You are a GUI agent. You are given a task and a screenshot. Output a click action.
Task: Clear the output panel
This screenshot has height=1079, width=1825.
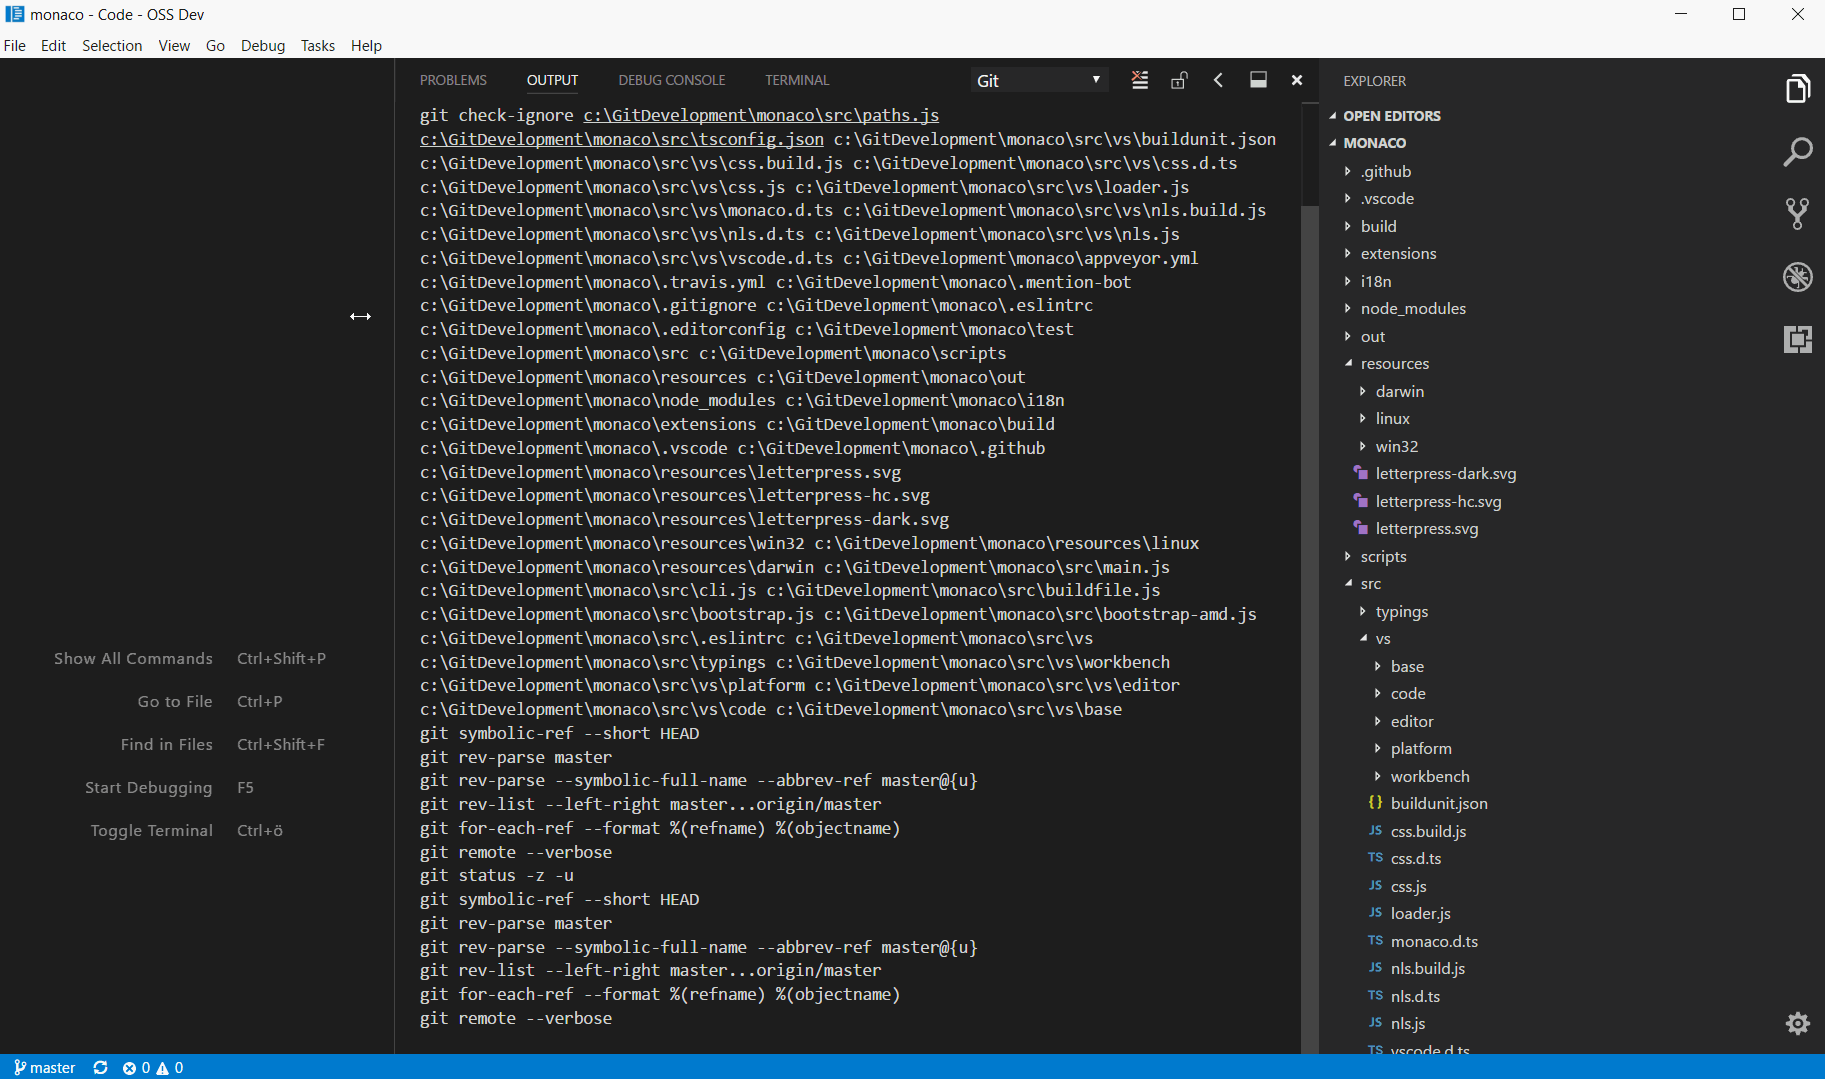(x=1139, y=80)
